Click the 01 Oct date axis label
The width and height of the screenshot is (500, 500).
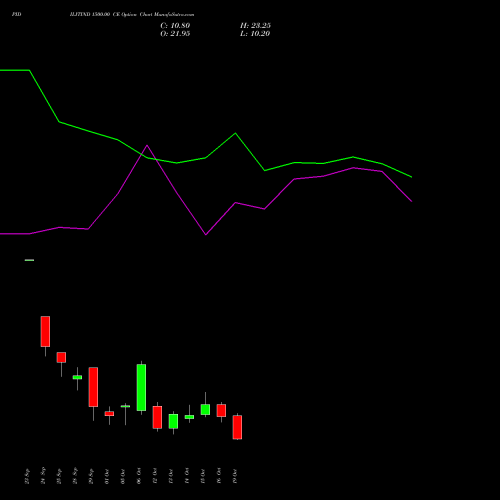107,476
